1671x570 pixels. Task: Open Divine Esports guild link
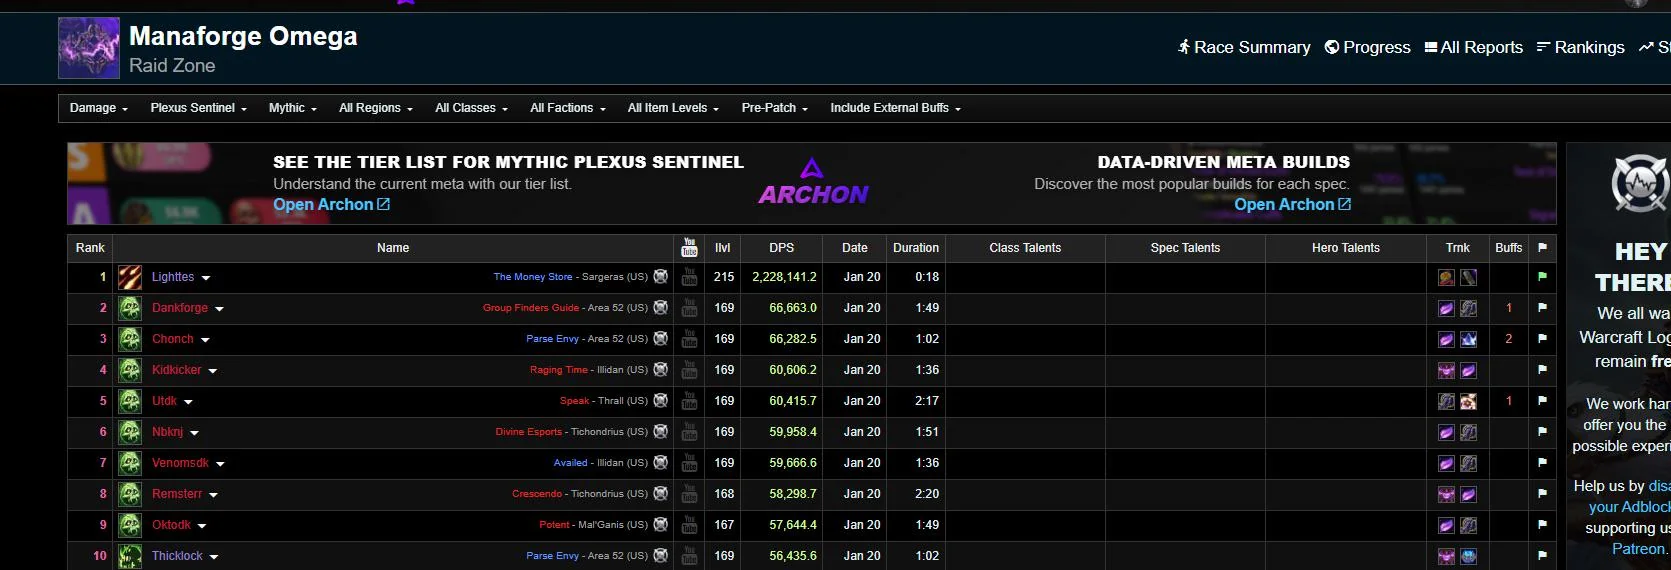coord(529,432)
